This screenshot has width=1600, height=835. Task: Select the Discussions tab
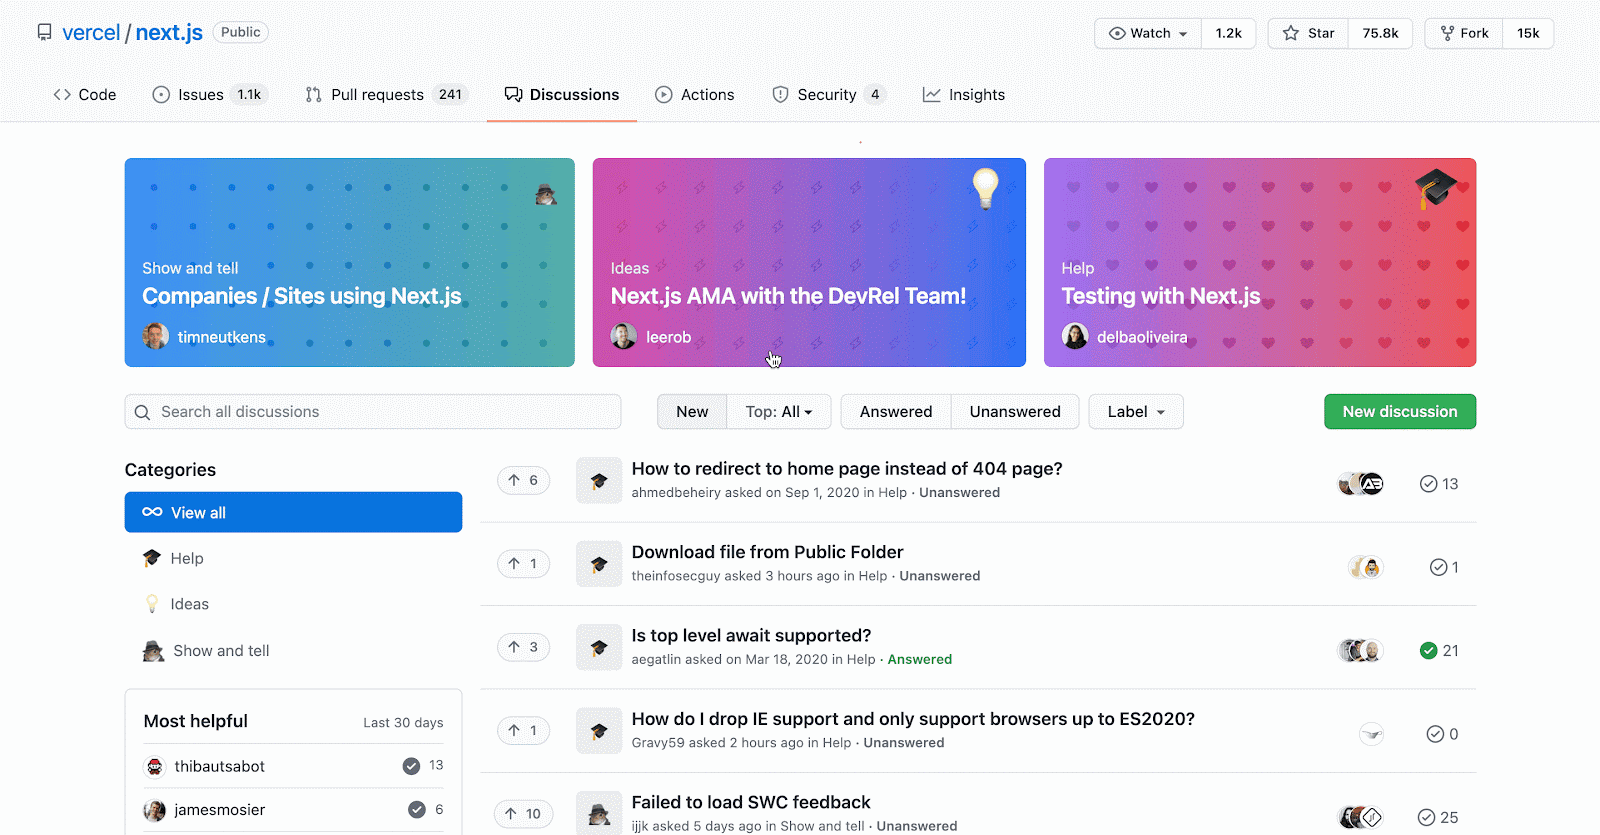(562, 95)
